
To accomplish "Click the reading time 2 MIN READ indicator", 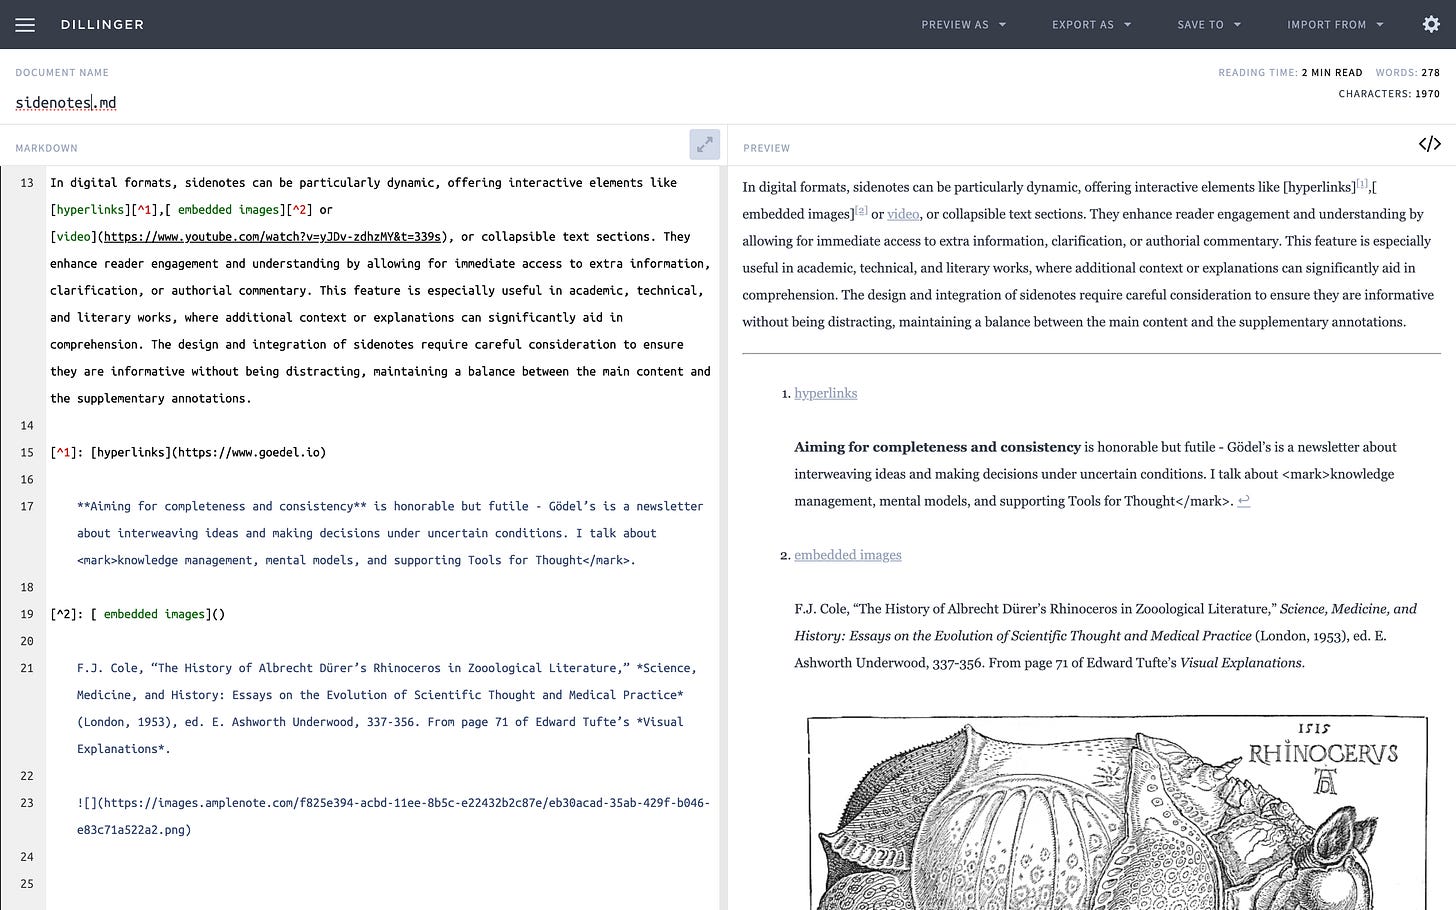I will pyautogui.click(x=1290, y=72).
